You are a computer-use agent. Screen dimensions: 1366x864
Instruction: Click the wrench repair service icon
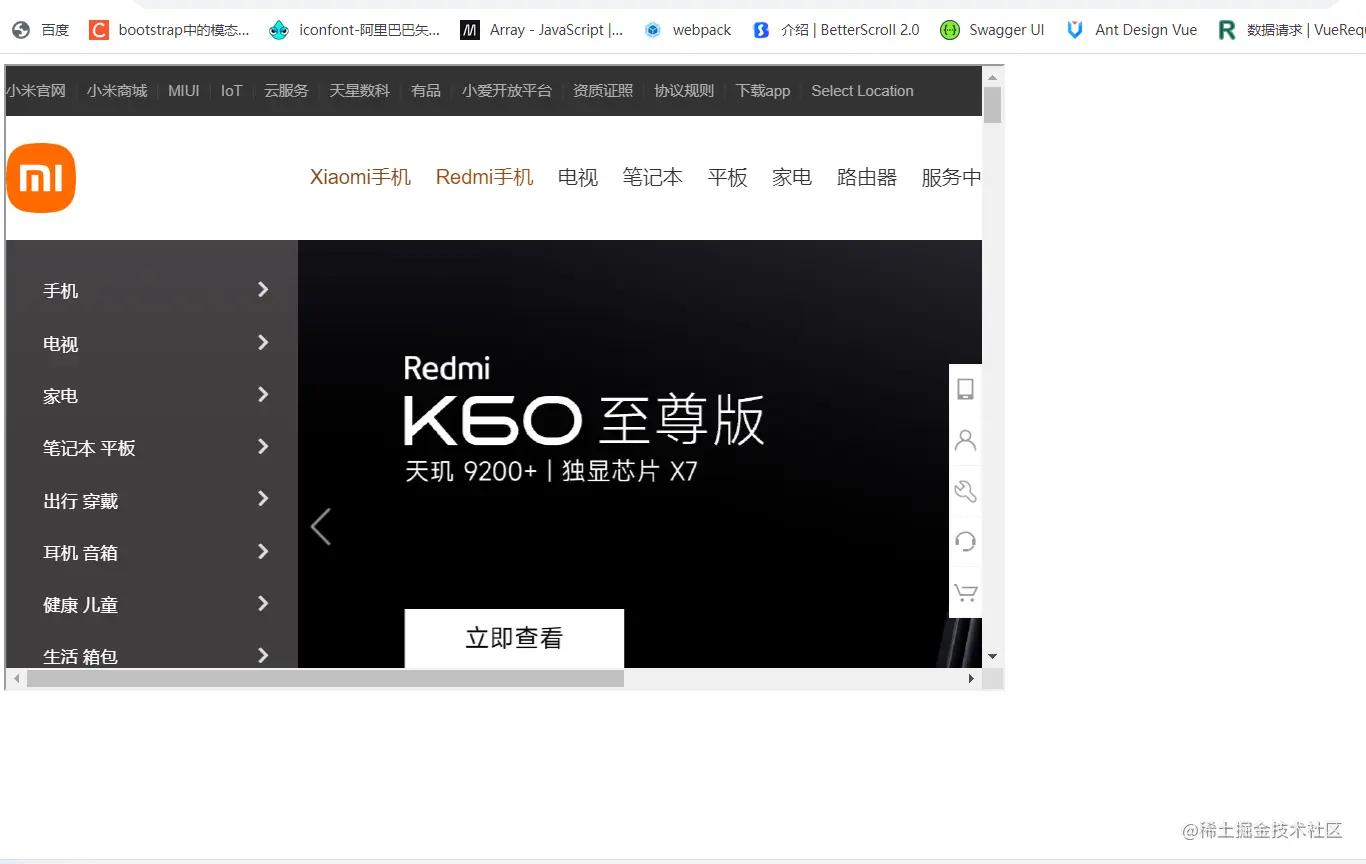point(965,491)
